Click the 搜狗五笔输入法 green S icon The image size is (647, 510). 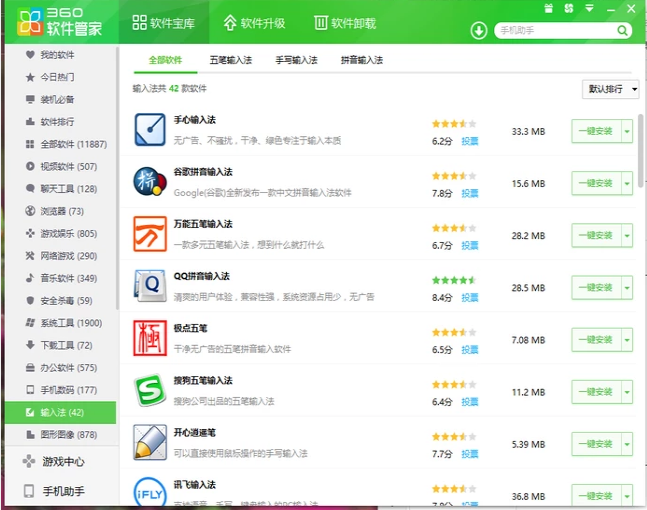click(149, 390)
